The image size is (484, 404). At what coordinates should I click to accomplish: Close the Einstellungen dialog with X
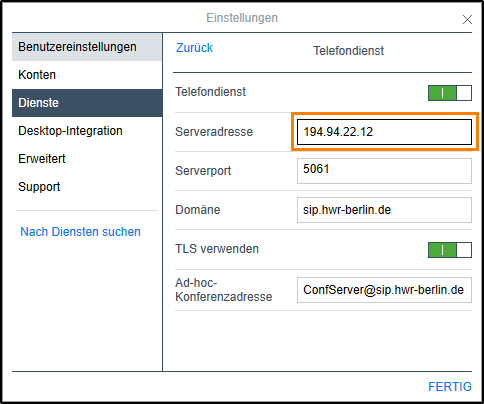pos(467,20)
